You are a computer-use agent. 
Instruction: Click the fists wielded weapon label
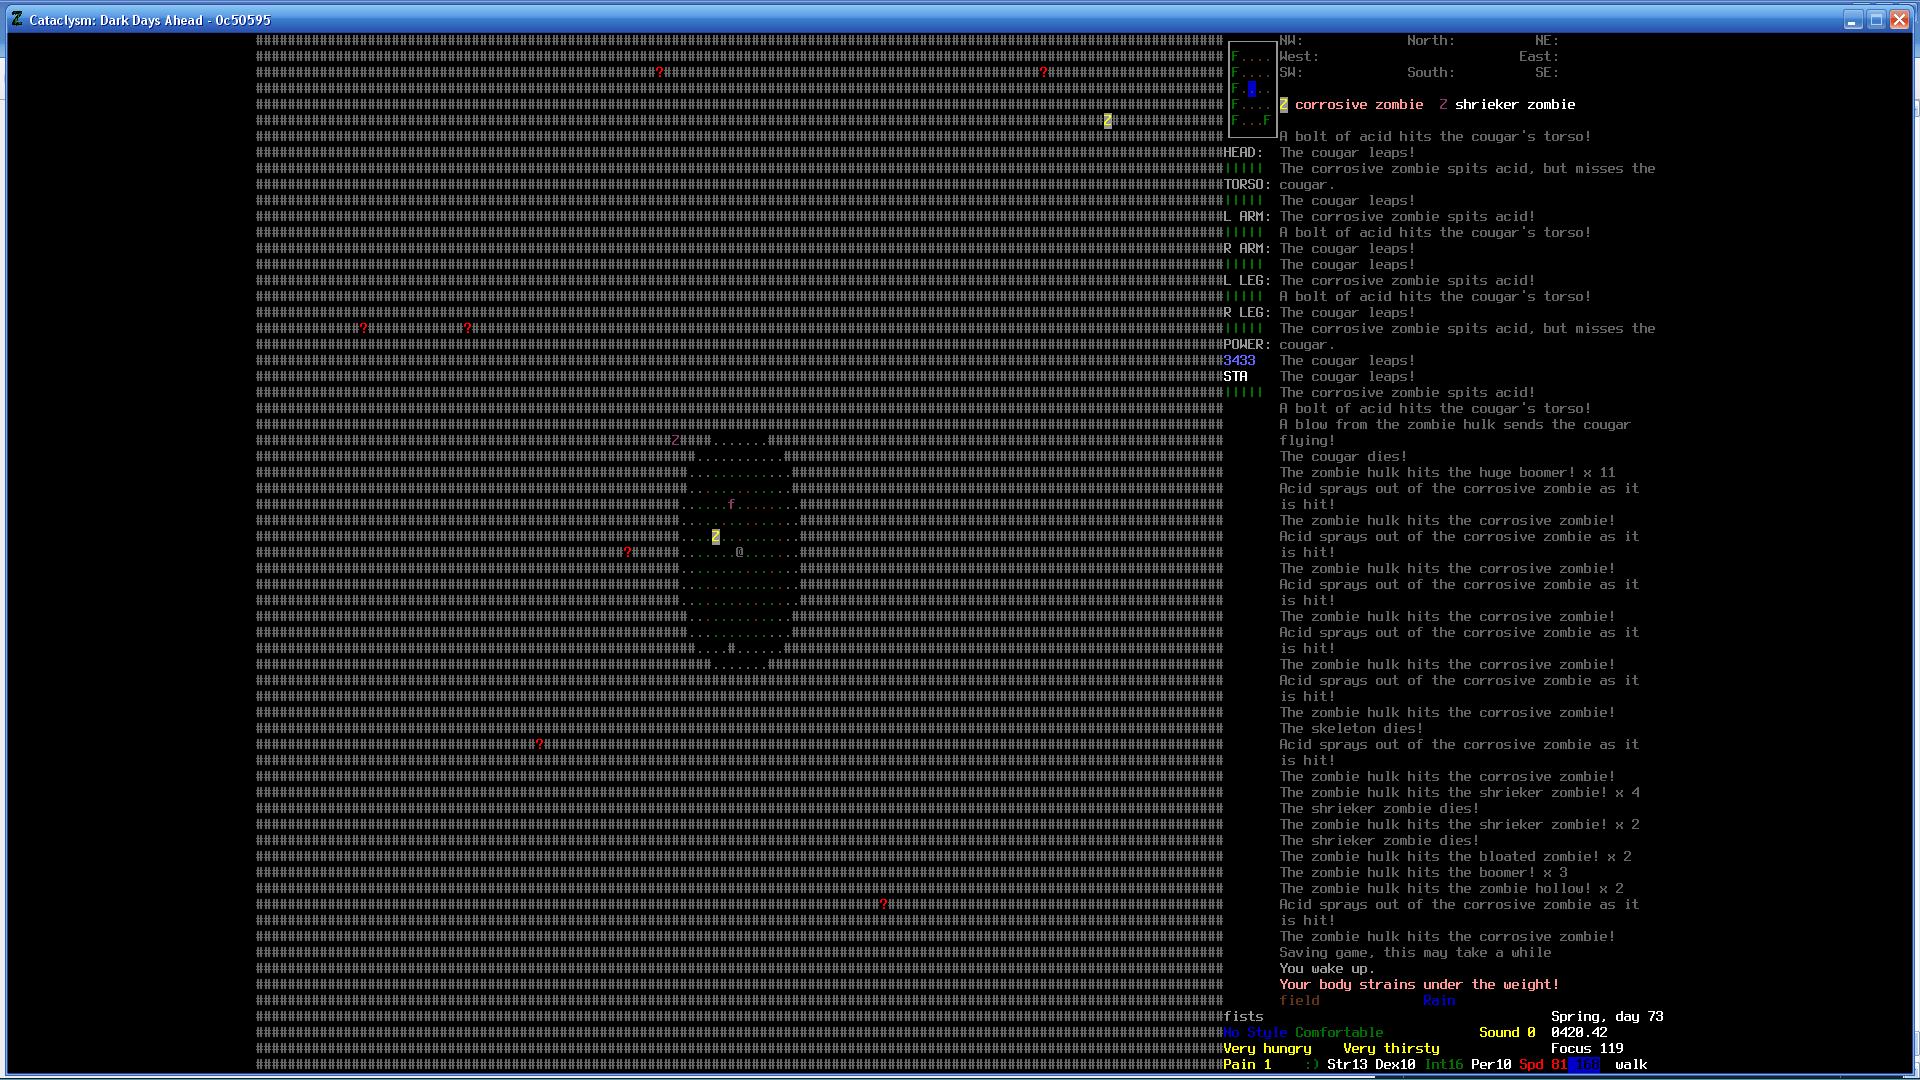pyautogui.click(x=1243, y=1017)
